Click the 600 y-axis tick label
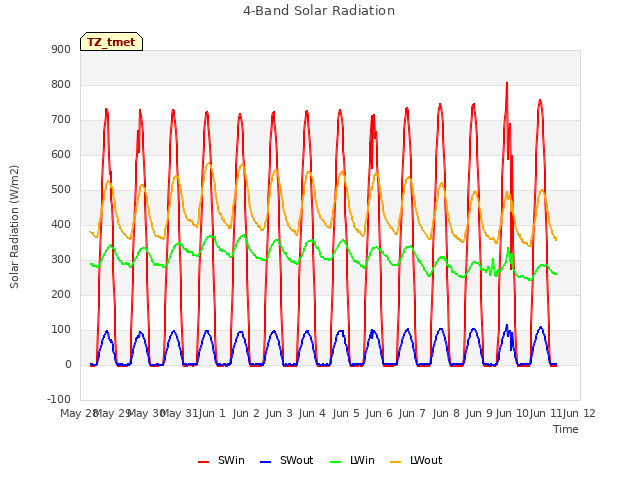This screenshot has height=480, width=640. 61,155
